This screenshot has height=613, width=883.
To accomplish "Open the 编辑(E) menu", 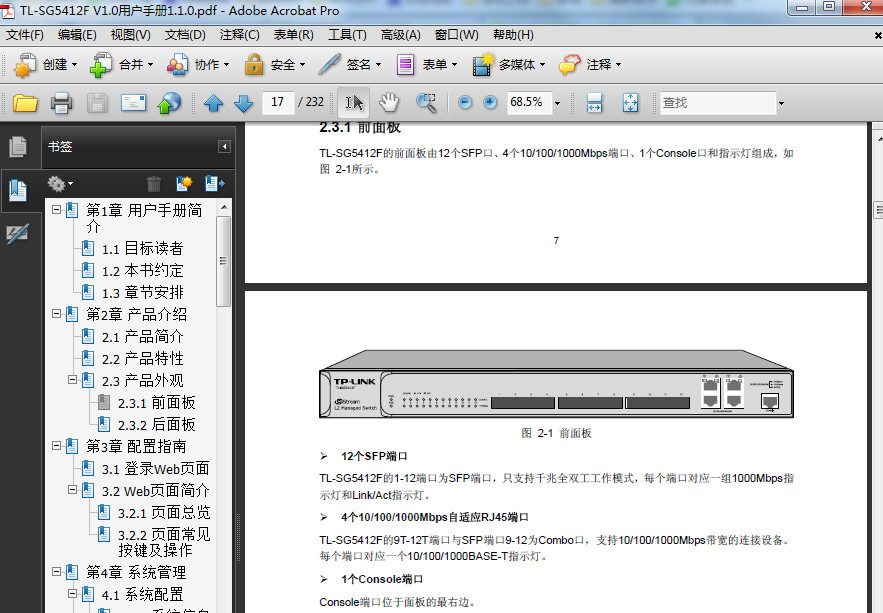I will pyautogui.click(x=77, y=35).
